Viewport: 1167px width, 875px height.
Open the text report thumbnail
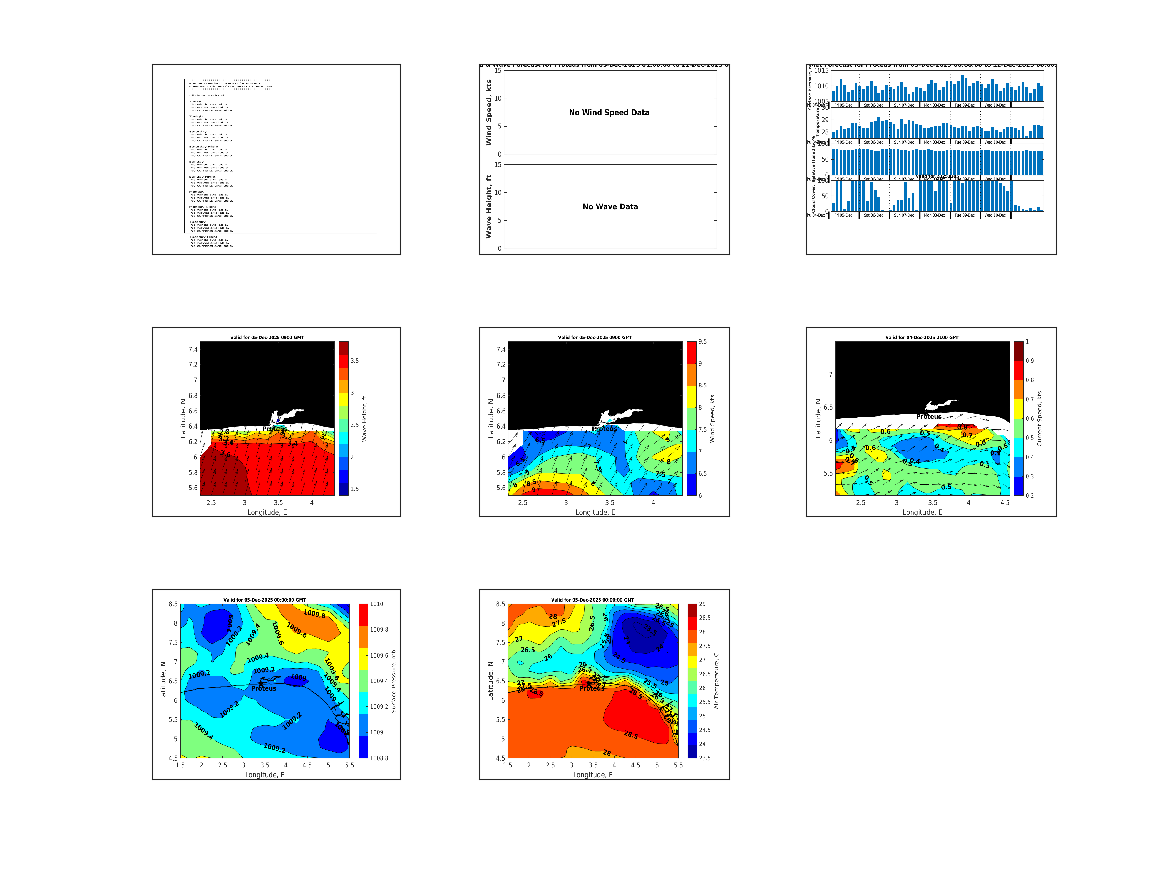coord(276,159)
